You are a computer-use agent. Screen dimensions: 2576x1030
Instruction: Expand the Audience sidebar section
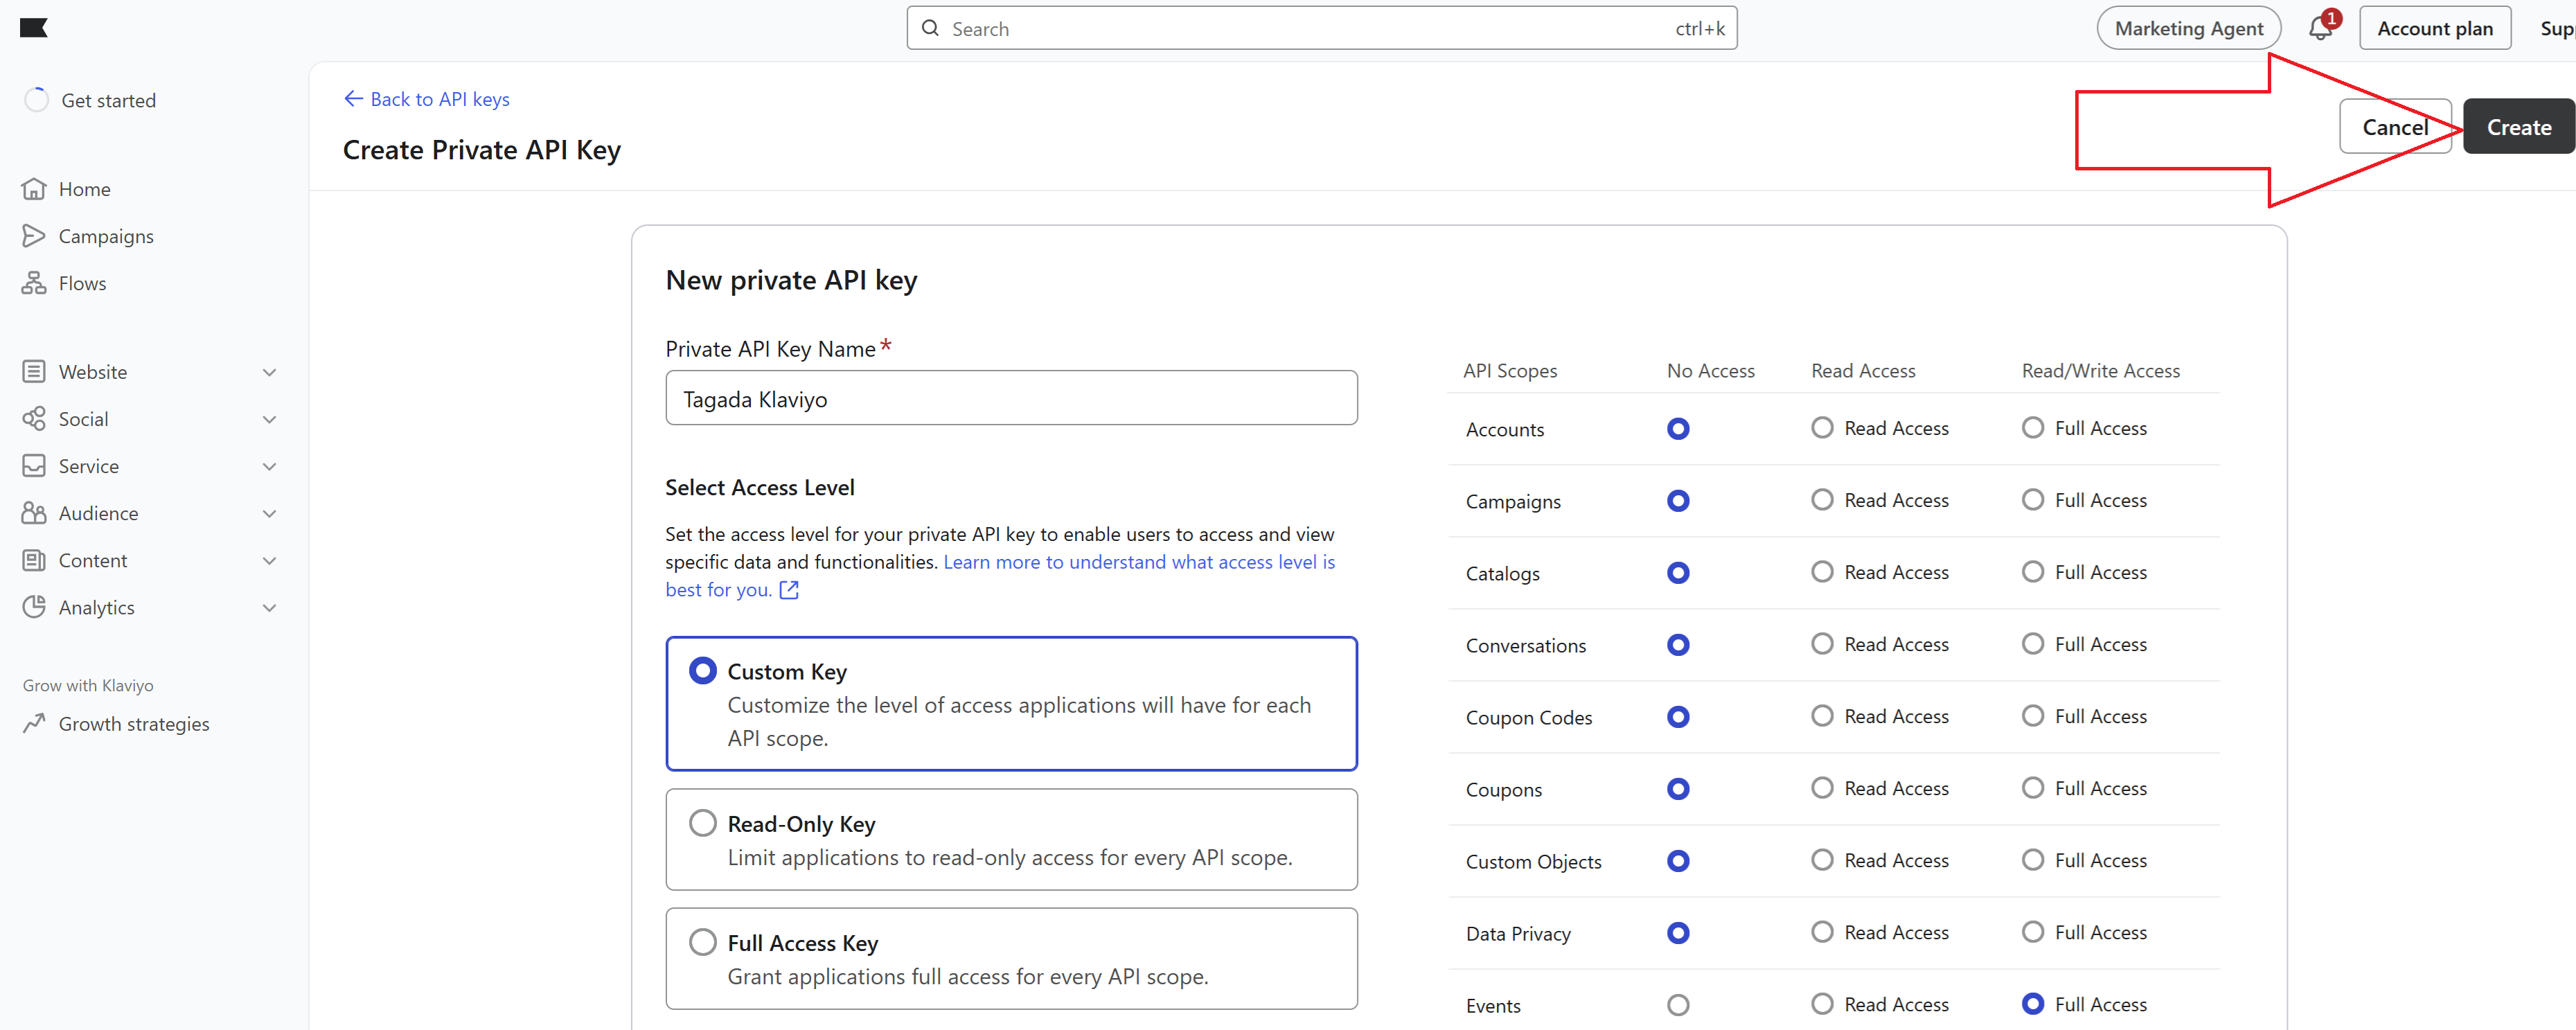(x=269, y=513)
